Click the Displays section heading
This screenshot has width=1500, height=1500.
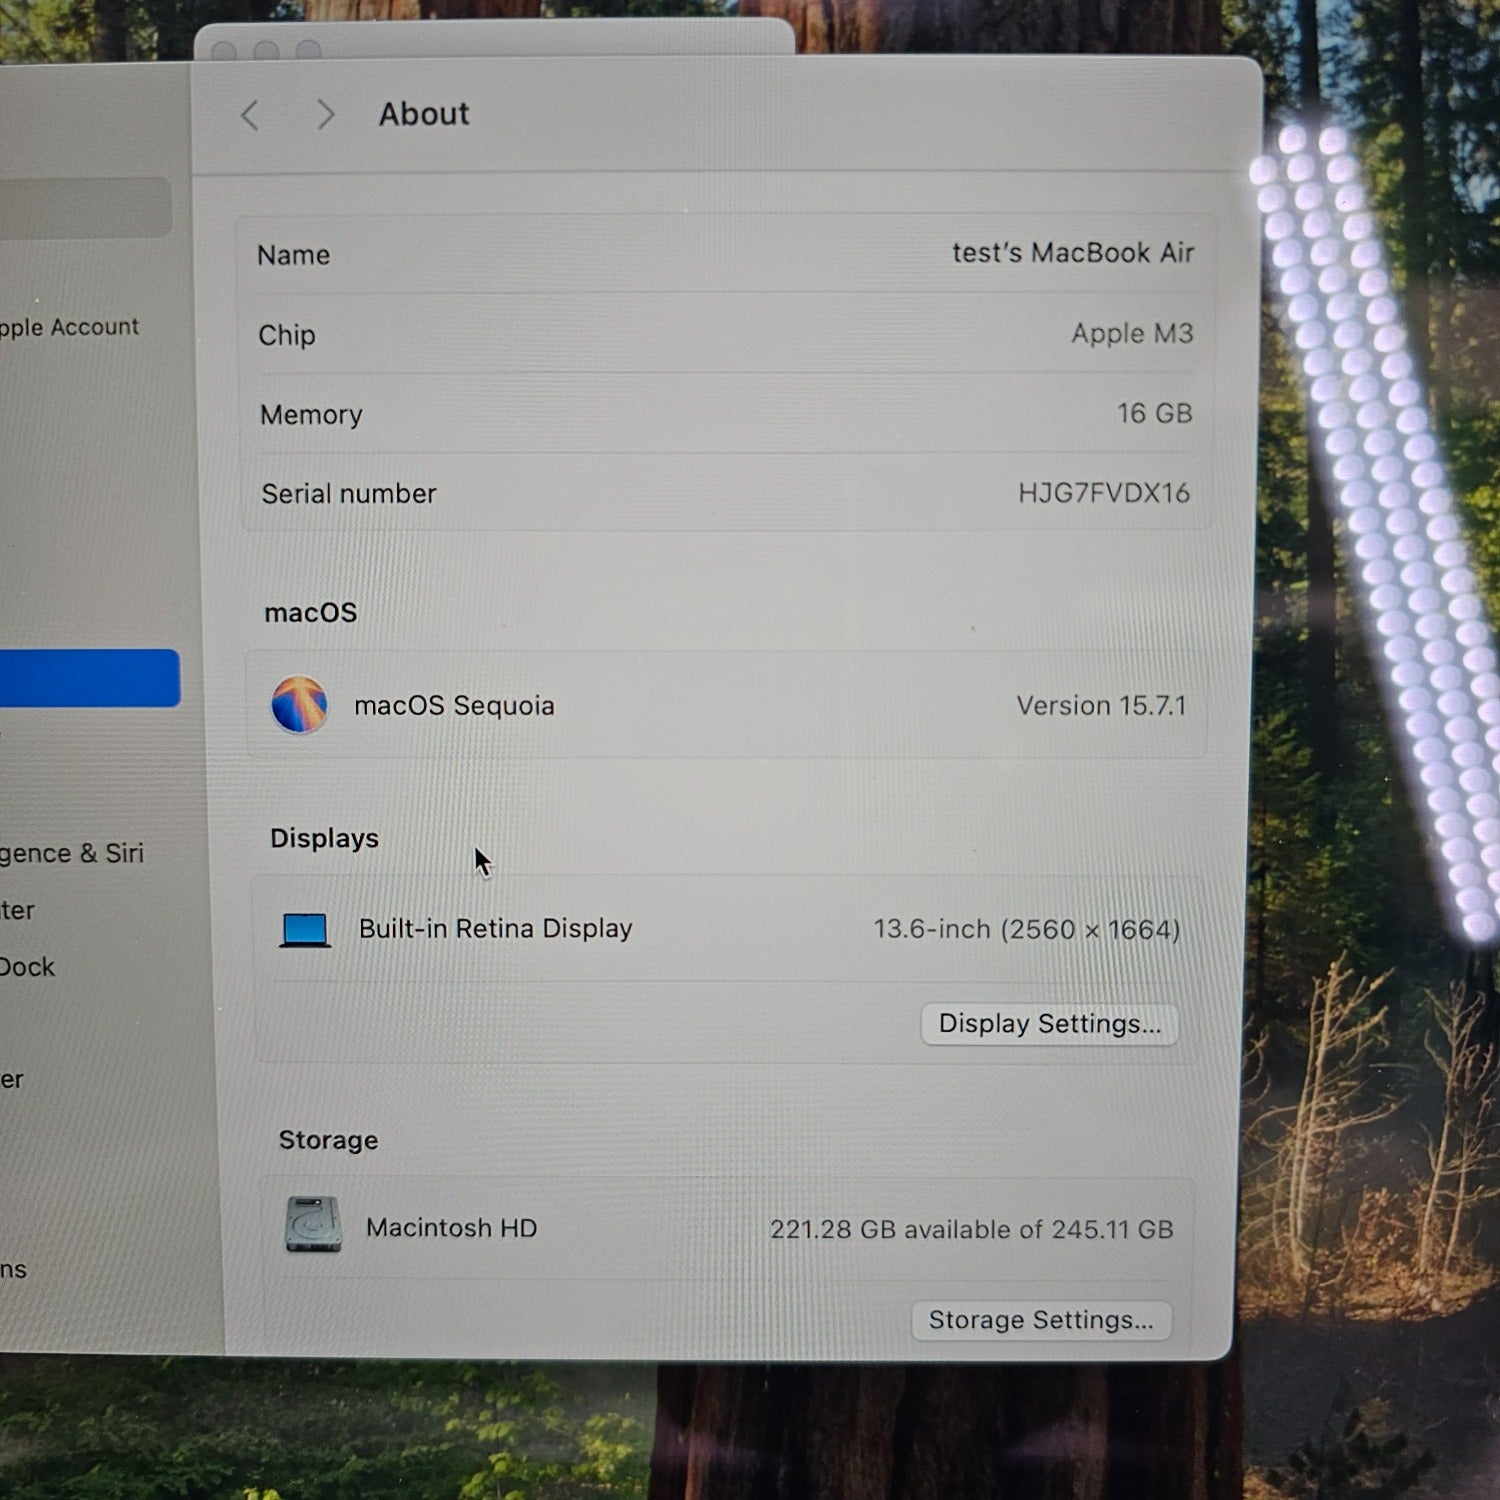coord(325,838)
